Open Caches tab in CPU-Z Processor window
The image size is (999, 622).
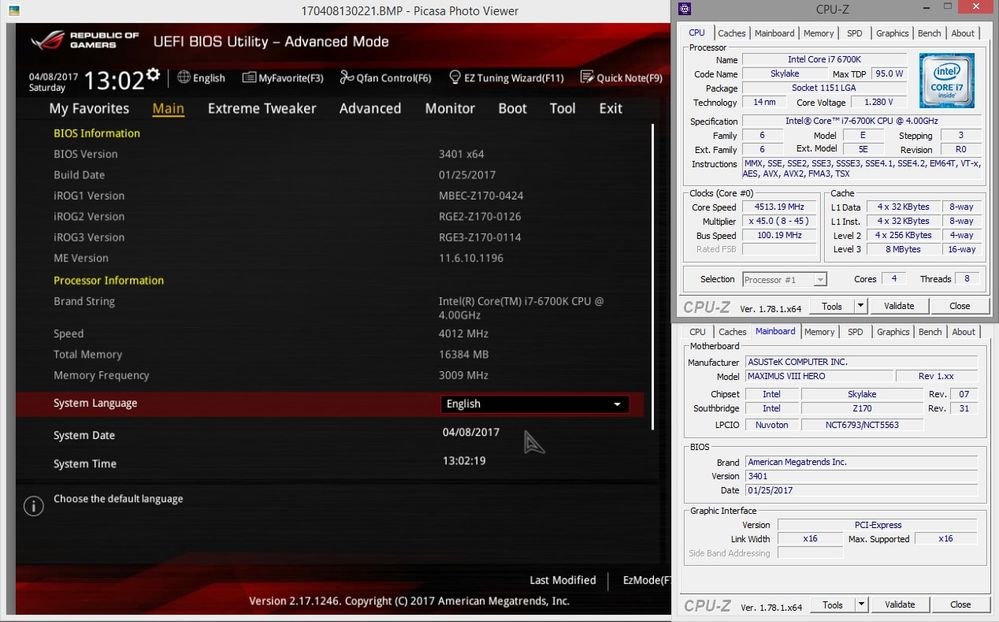[731, 33]
